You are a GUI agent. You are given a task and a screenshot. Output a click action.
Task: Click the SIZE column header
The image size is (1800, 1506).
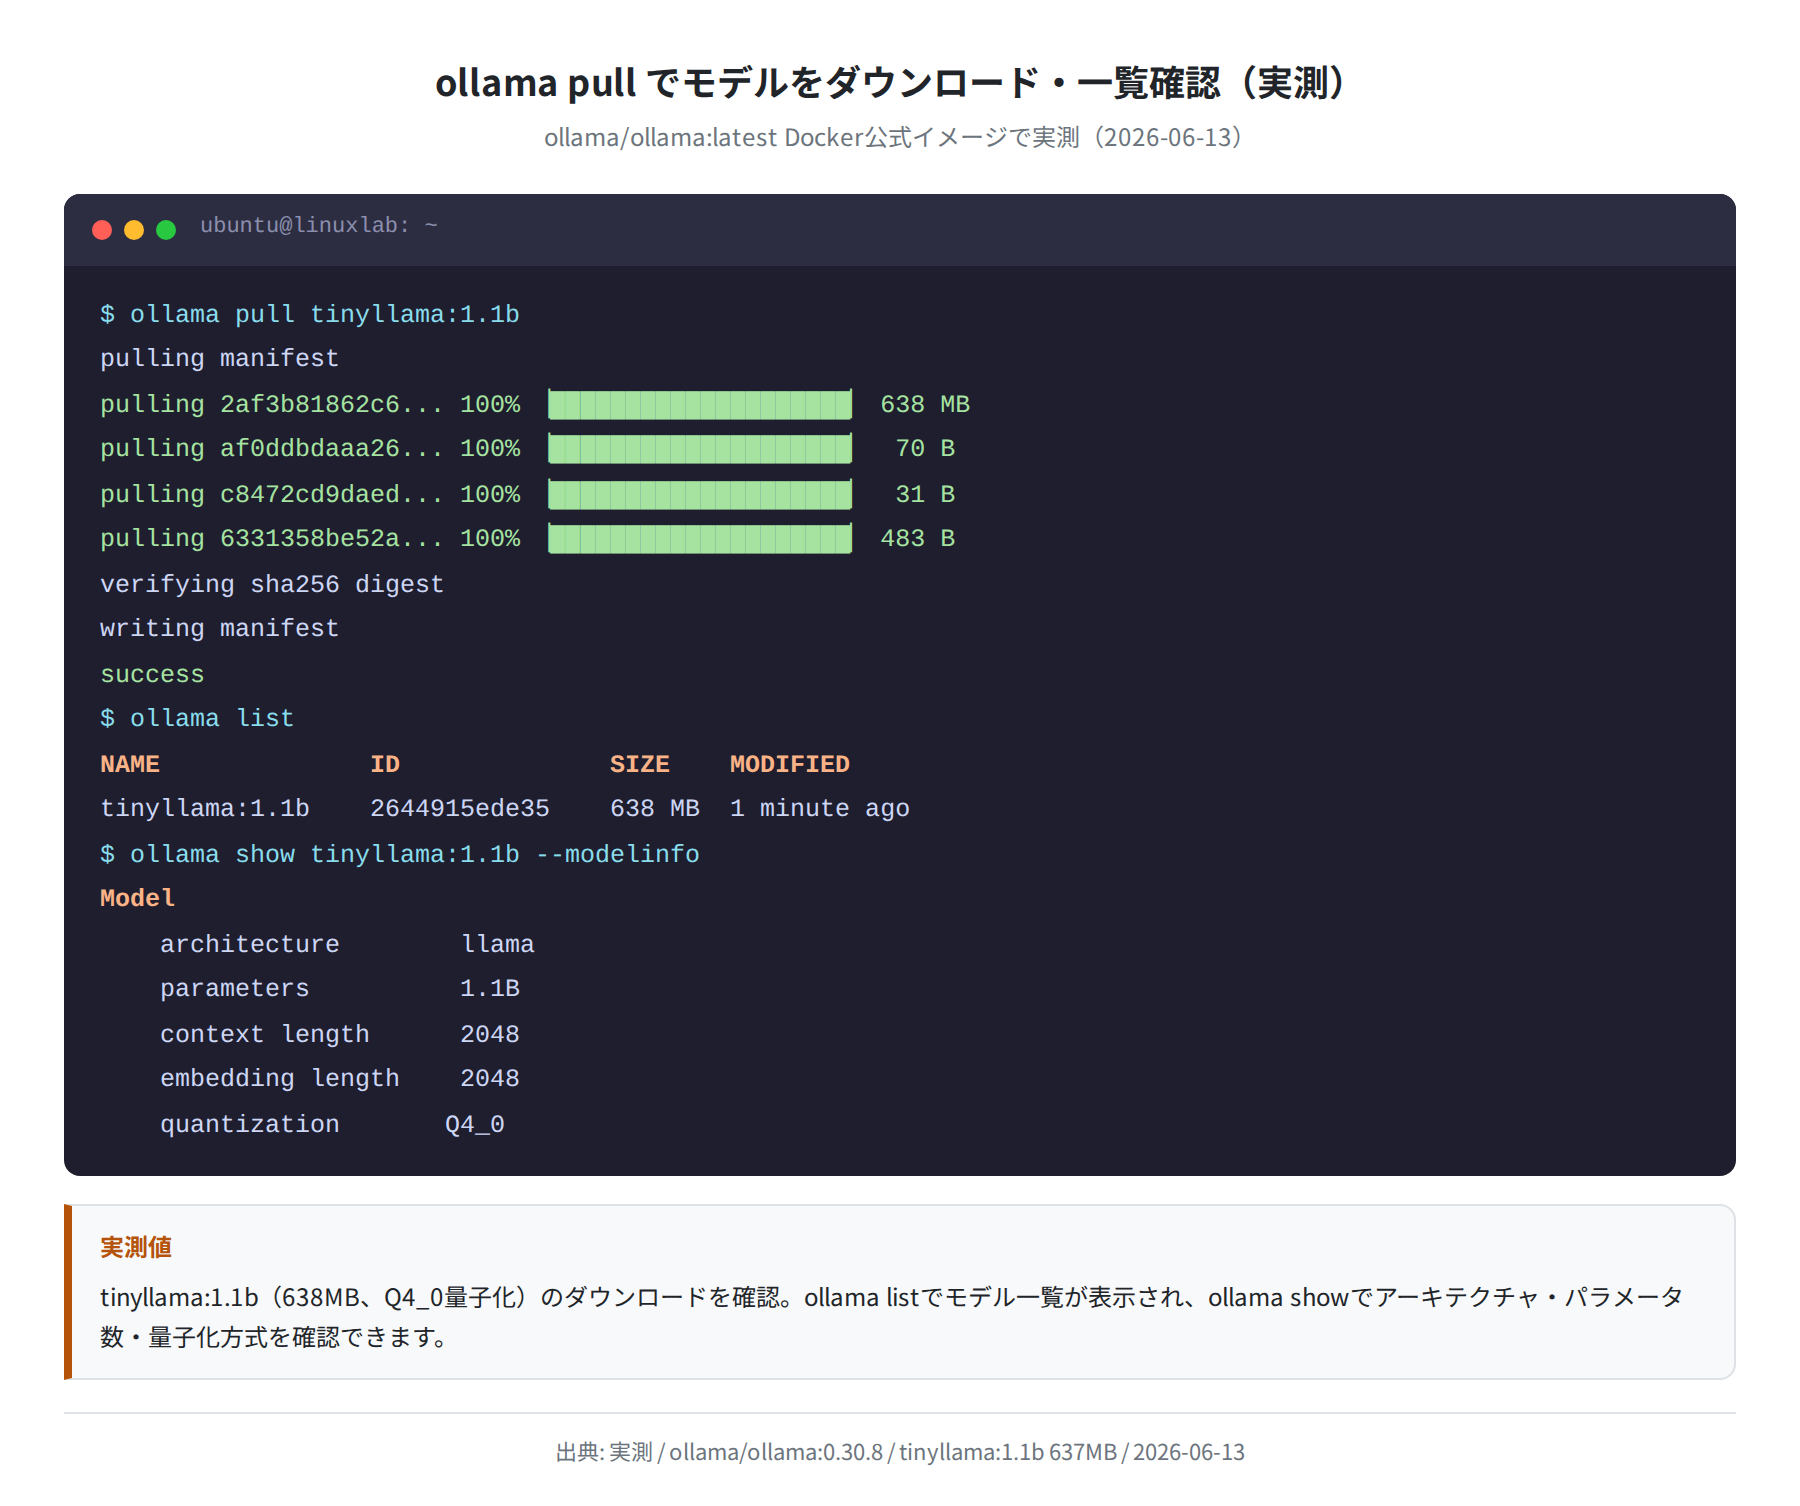pyautogui.click(x=640, y=764)
